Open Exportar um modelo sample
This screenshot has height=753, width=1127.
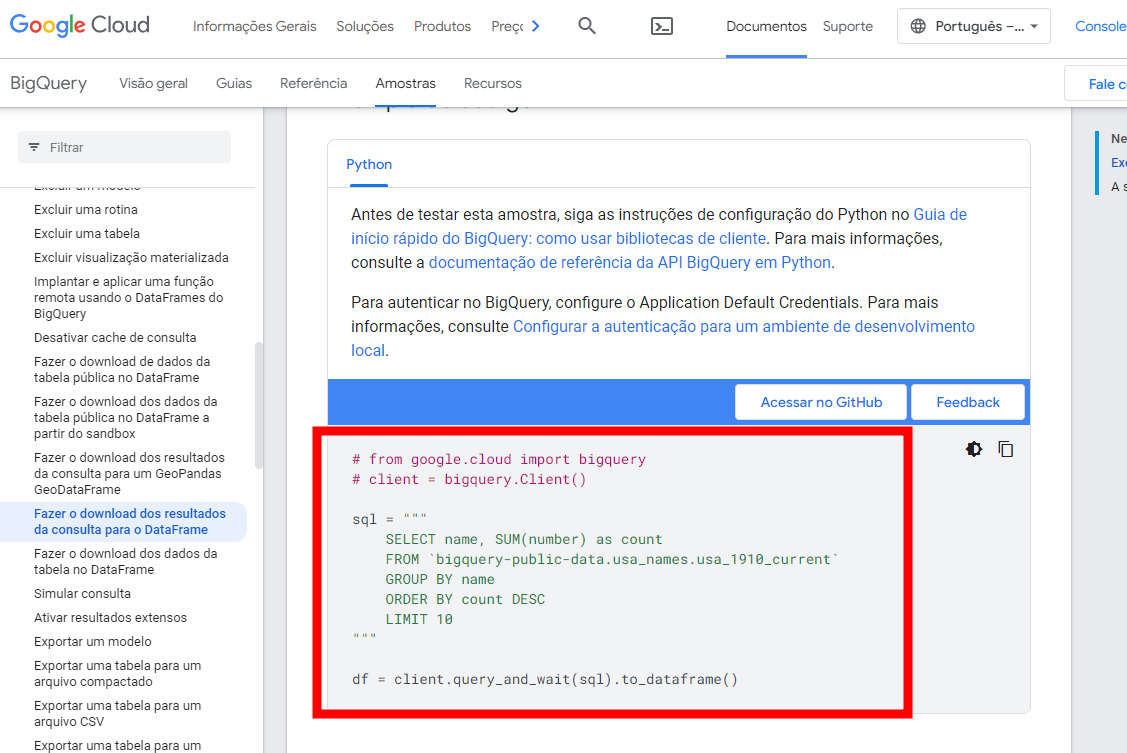(93, 642)
